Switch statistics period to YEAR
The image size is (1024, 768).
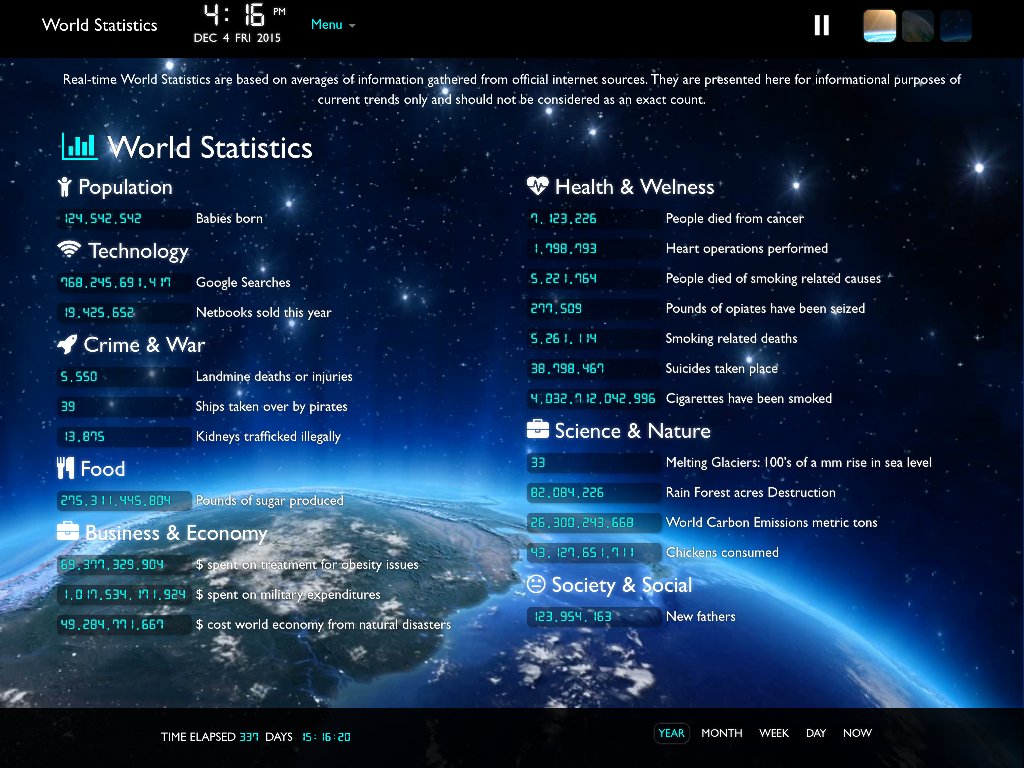671,733
